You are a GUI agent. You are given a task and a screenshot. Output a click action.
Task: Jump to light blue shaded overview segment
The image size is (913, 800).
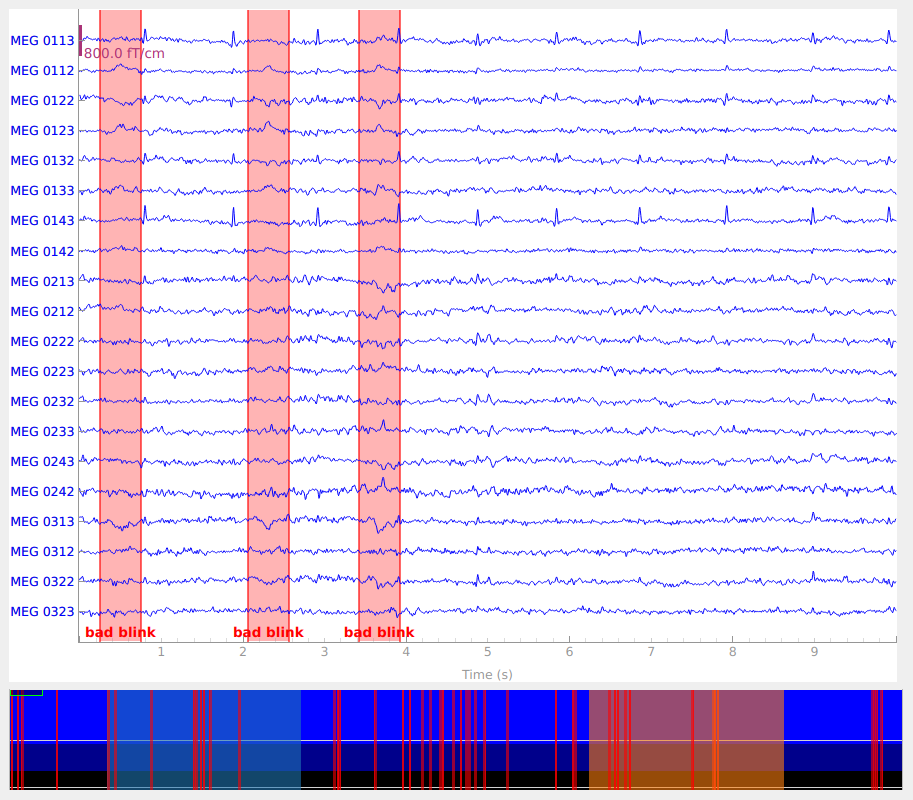pyautogui.click(x=204, y=738)
